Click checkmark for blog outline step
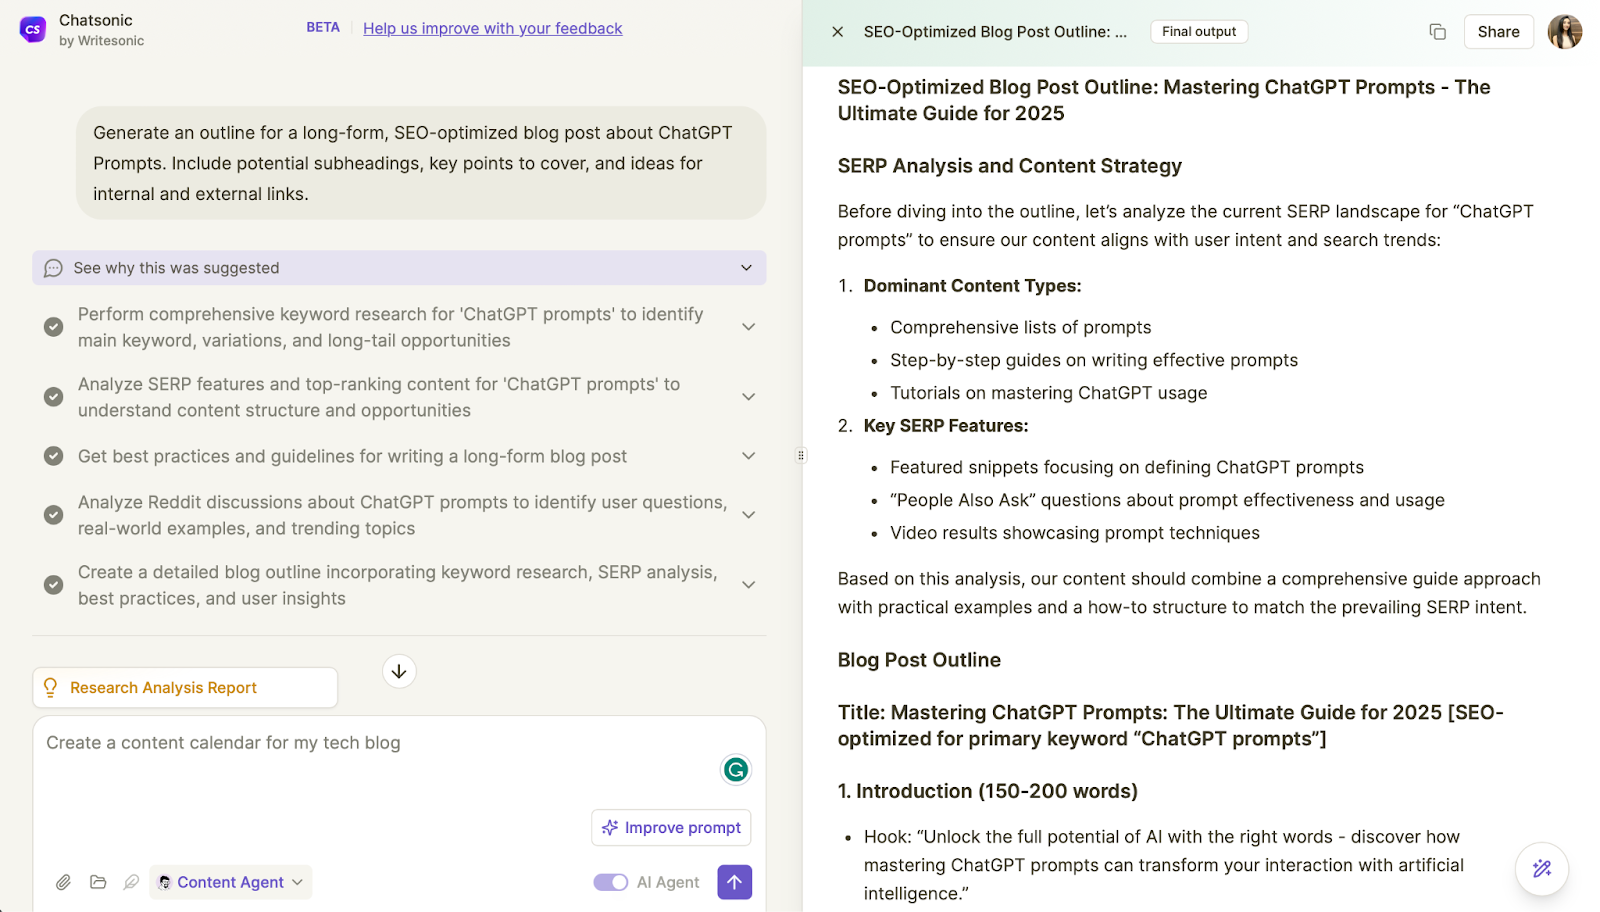 [x=54, y=585]
